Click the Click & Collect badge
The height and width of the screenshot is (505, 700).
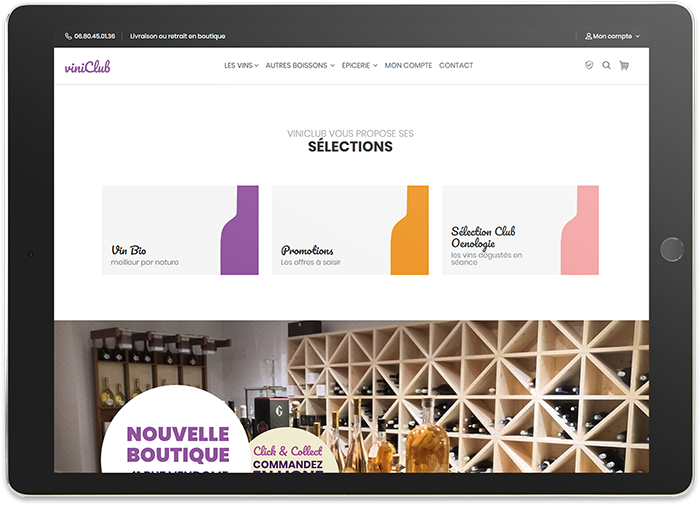click(x=290, y=452)
